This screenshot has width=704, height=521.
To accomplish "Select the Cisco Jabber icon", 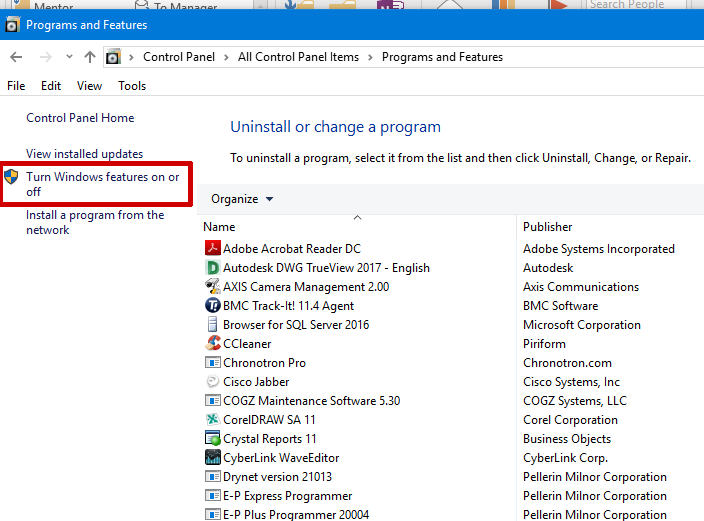I will coord(212,382).
